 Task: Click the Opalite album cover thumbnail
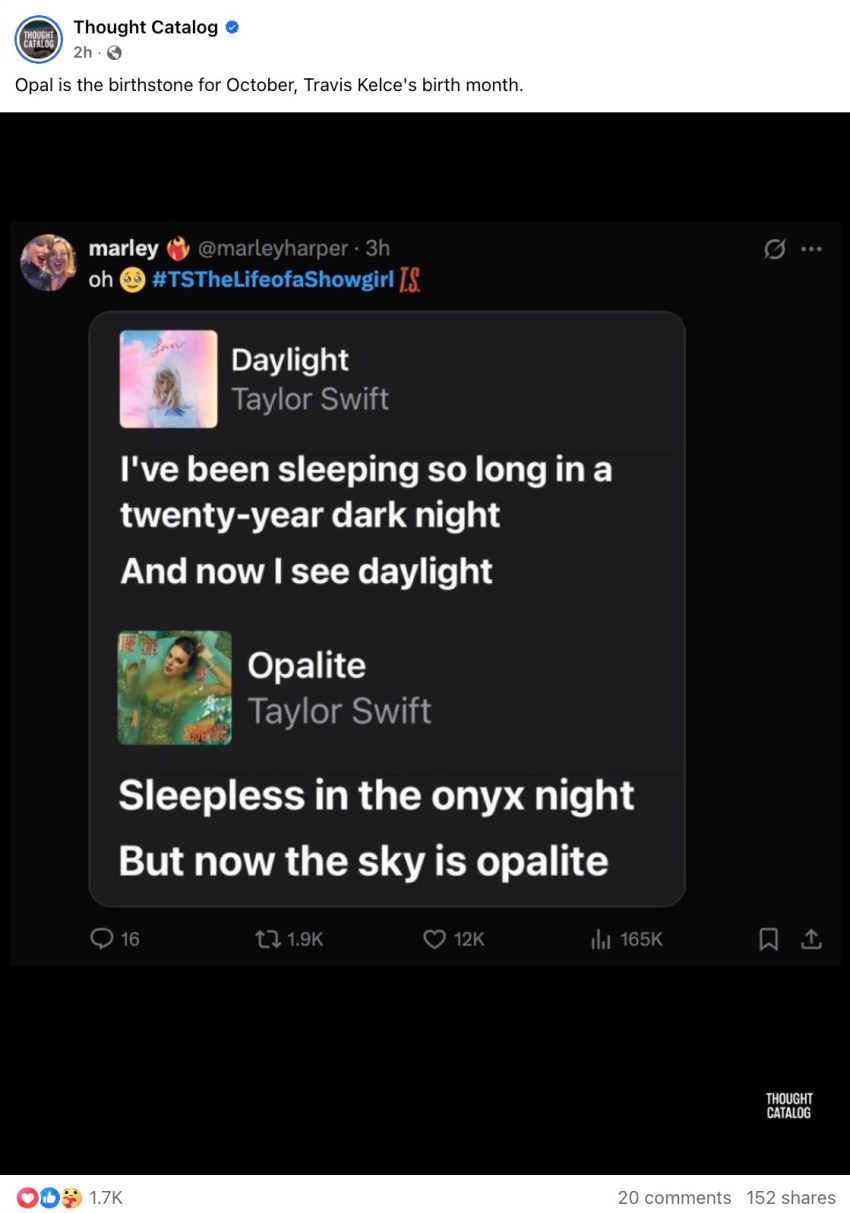(174, 688)
